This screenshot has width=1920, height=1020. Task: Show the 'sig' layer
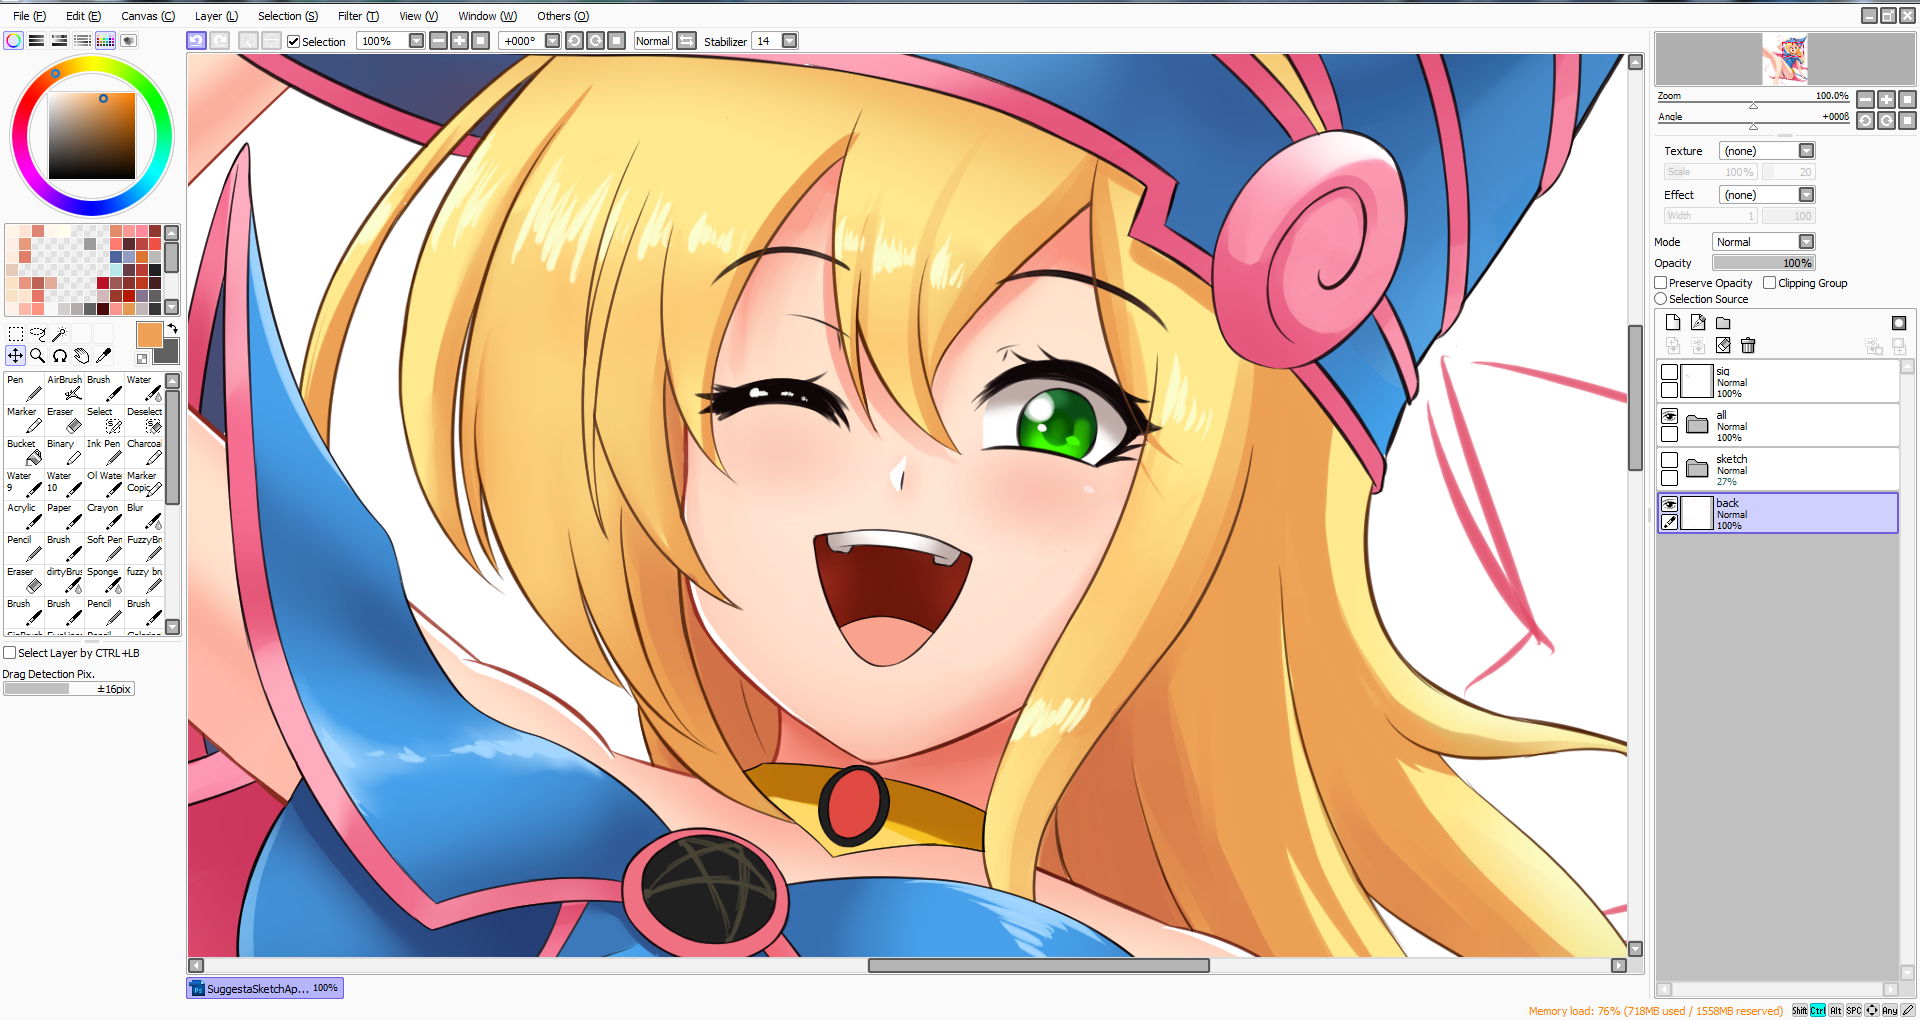tap(1670, 373)
